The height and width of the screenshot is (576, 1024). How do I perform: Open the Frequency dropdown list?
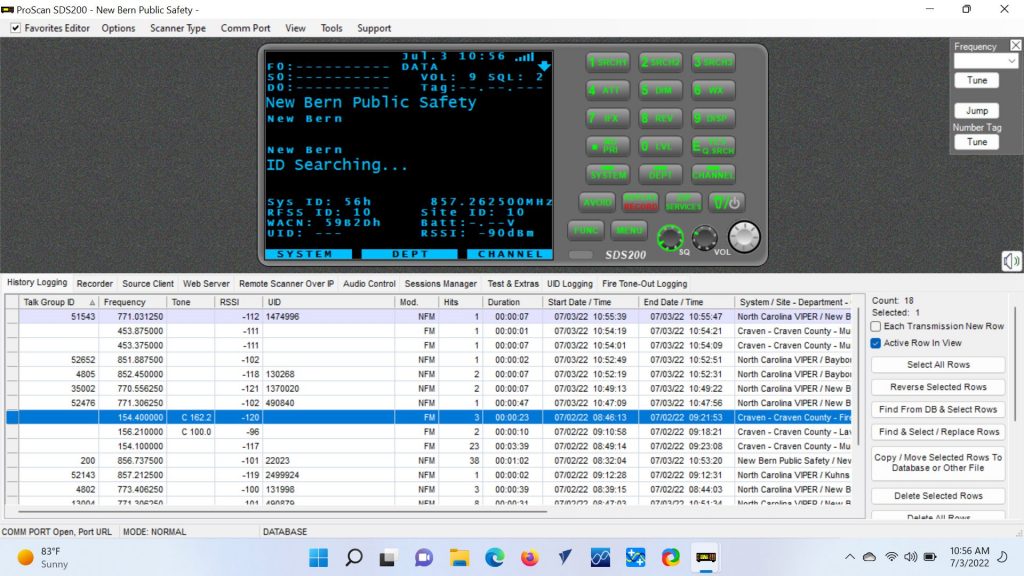[1012, 62]
